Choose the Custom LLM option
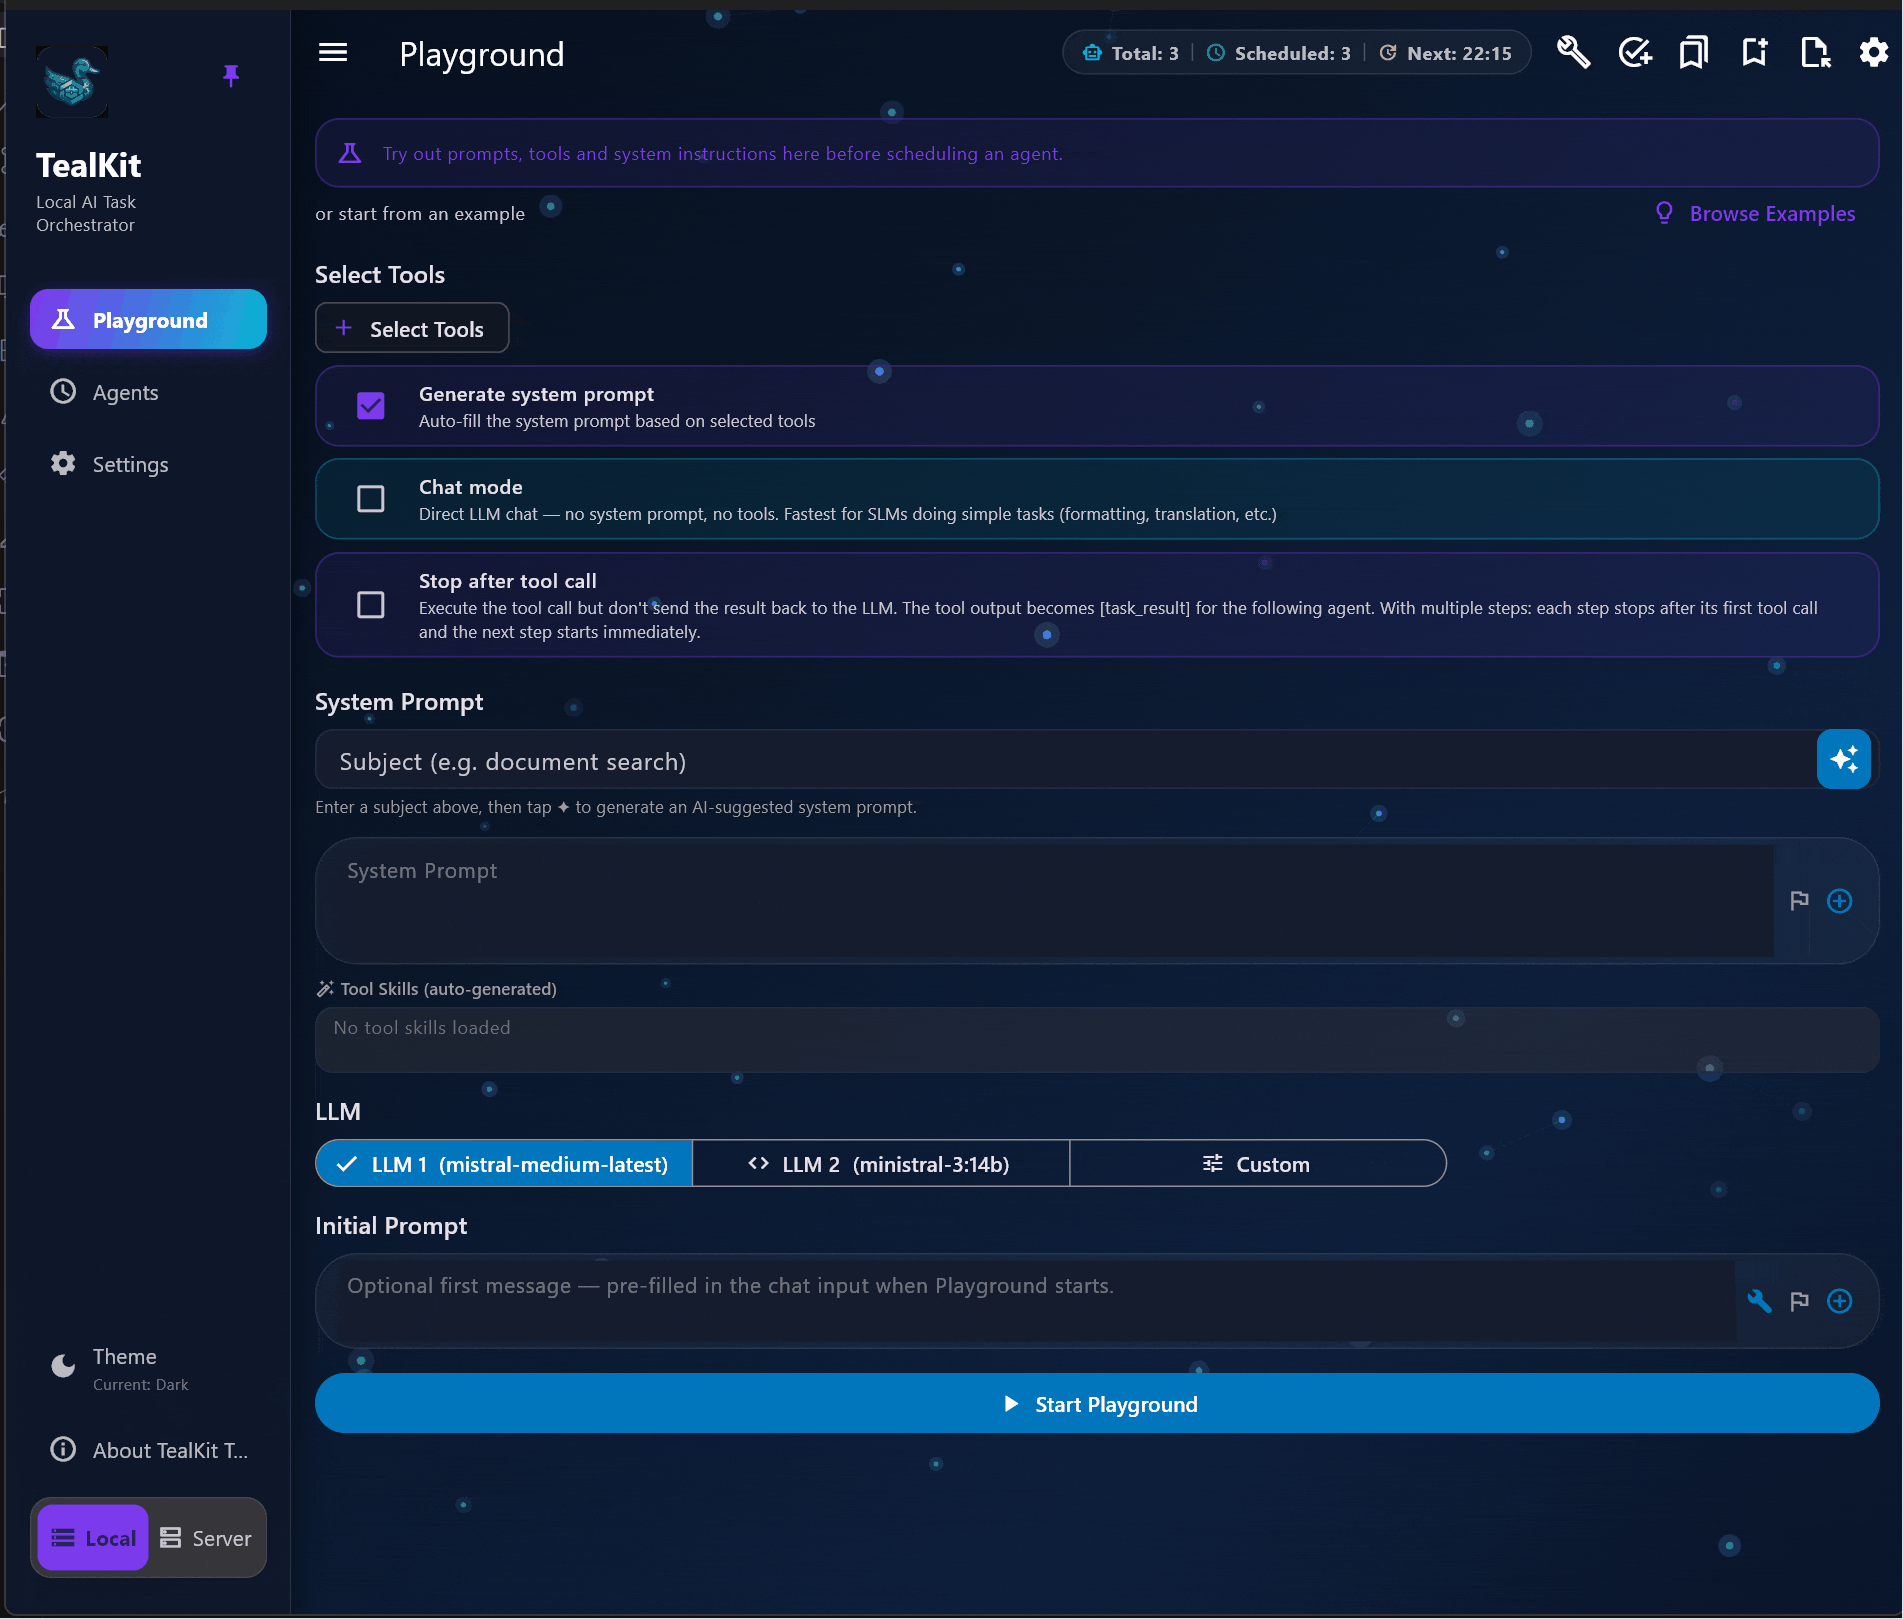This screenshot has height=1619, width=1903. (x=1258, y=1164)
